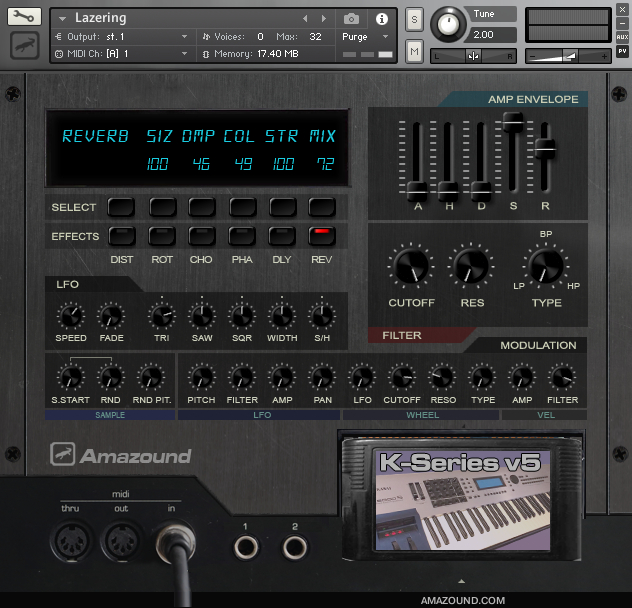Toggle the AUX sends button
This screenshot has height=608, width=632.
(x=622, y=37)
